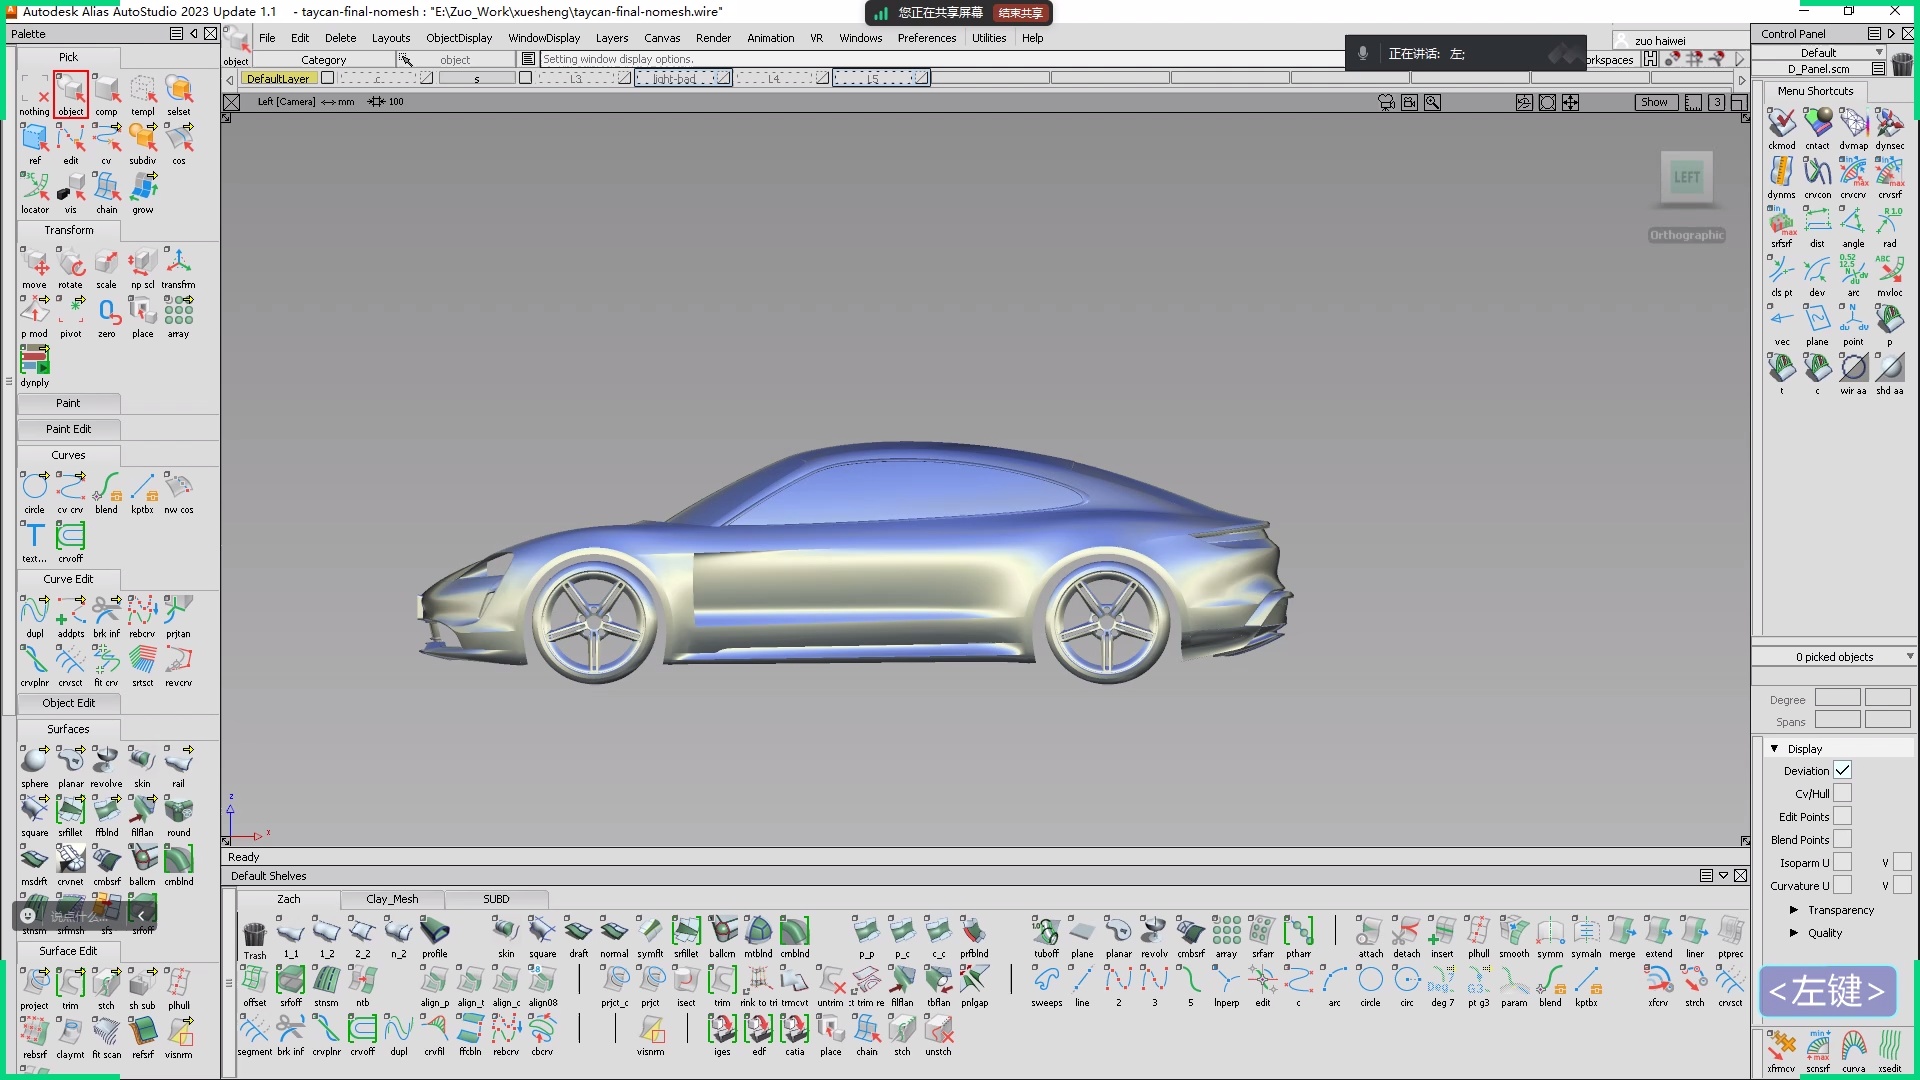Select the Revolve surface tool
The width and height of the screenshot is (1920, 1080).
coord(106,762)
